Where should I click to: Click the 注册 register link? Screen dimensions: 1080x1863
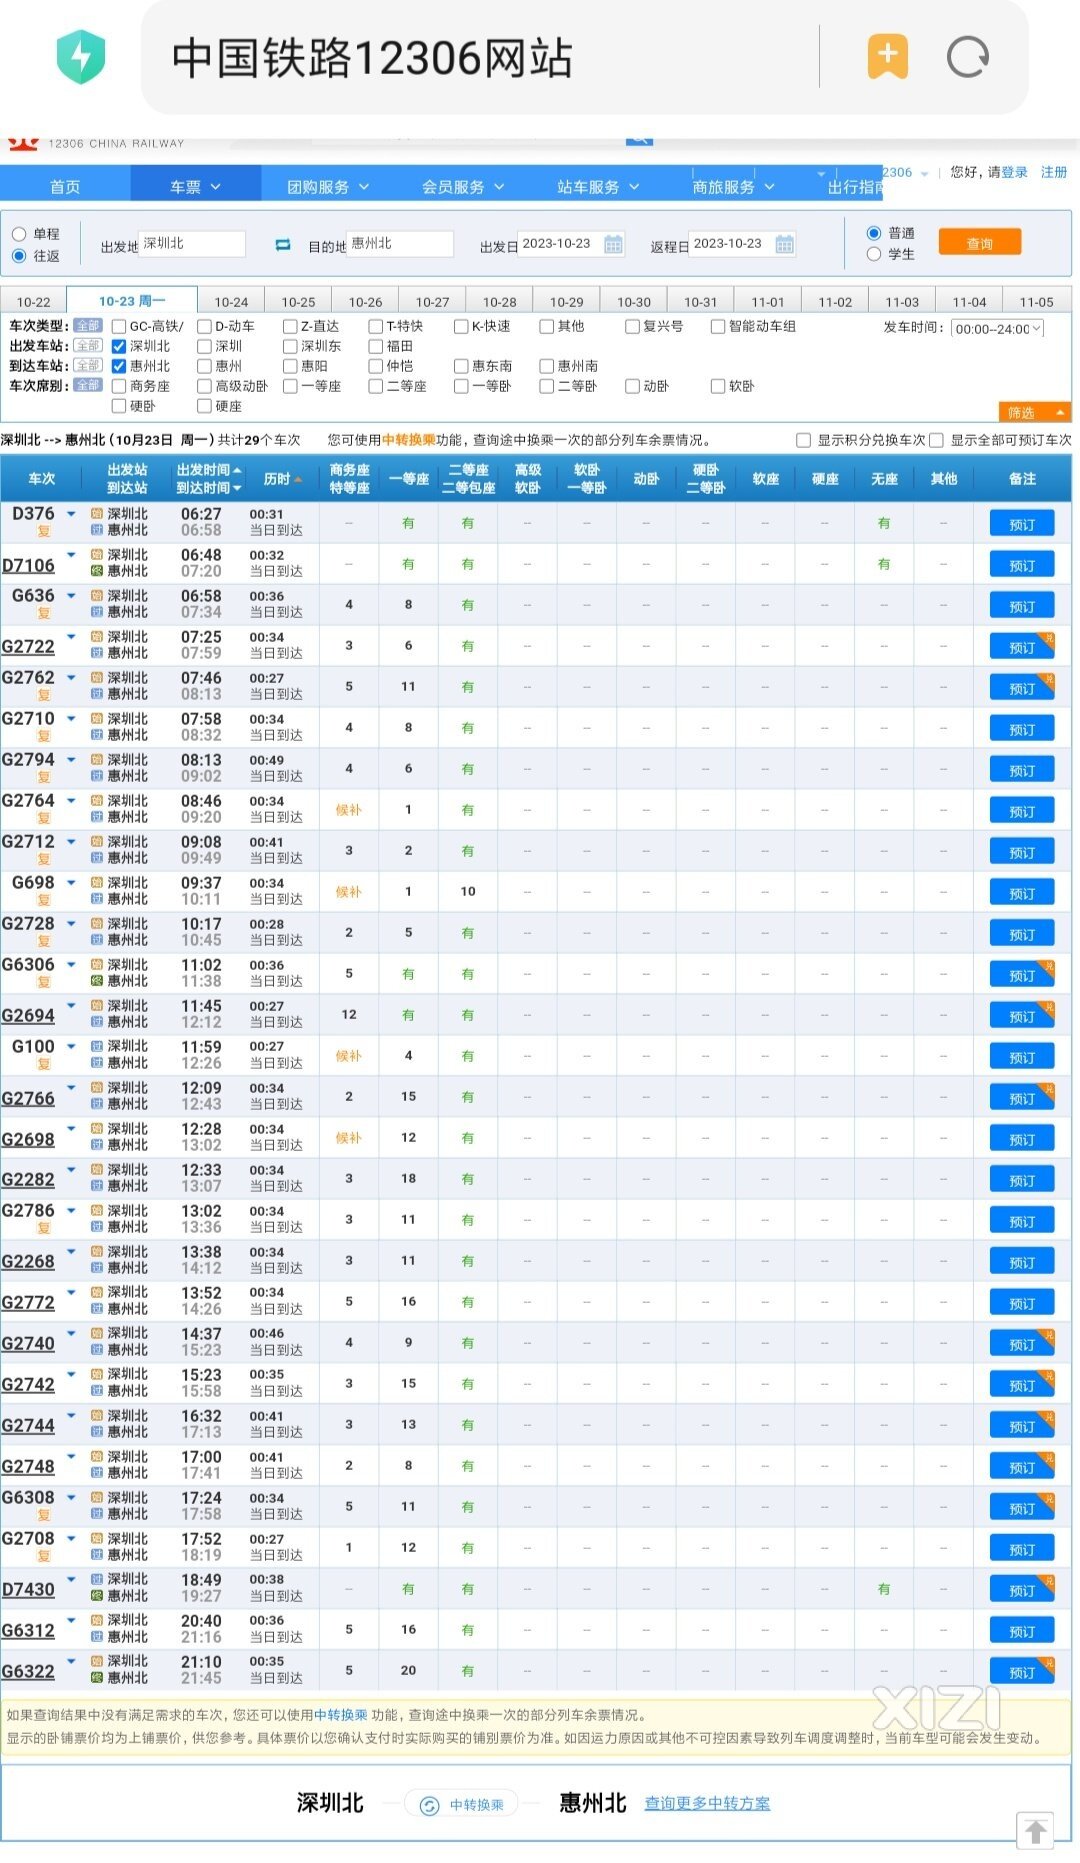click(1054, 172)
